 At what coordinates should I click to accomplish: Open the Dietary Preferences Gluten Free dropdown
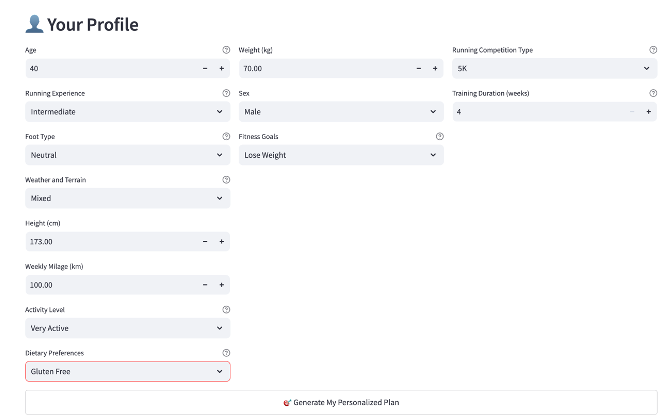tap(127, 372)
